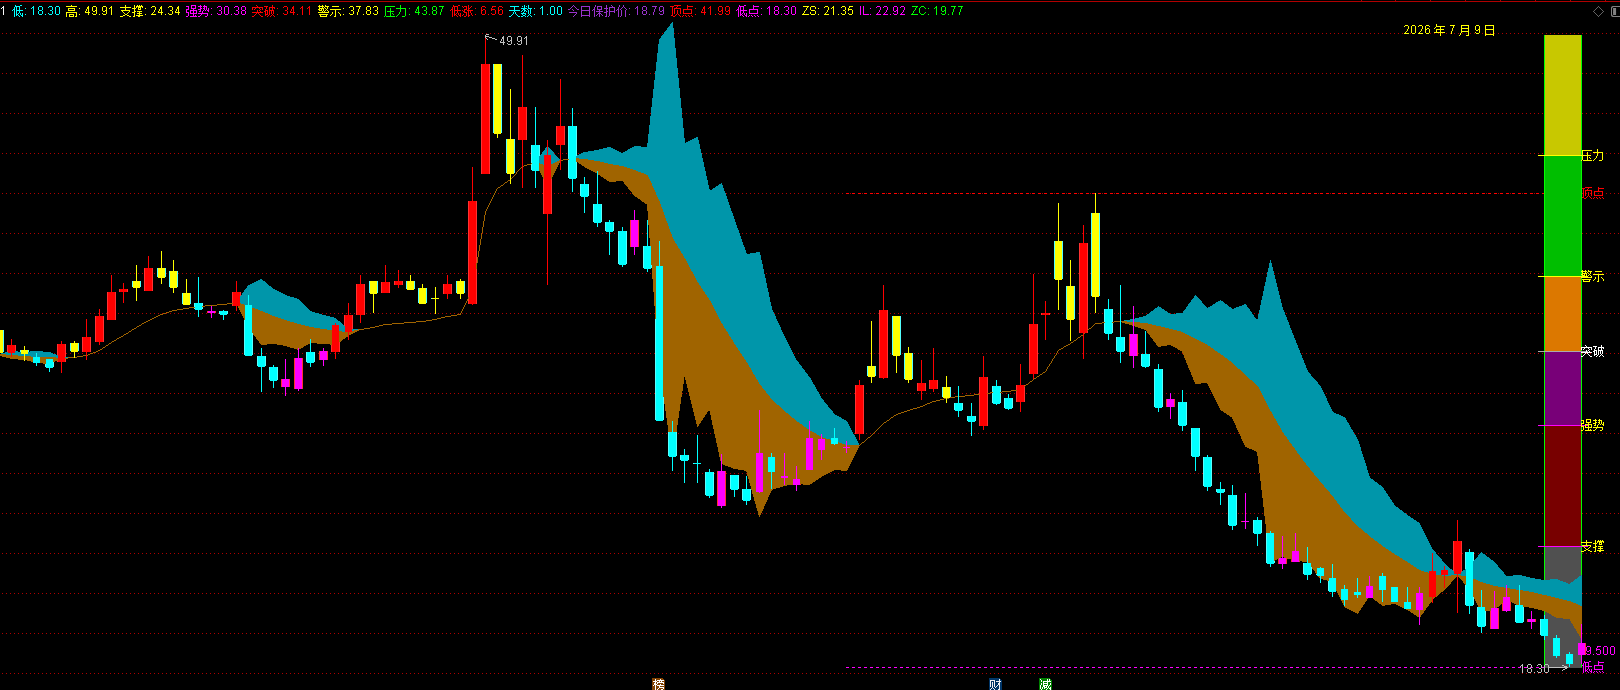The height and width of the screenshot is (690, 1620).
Task: Click the green zone between 压力 and 警示
Action: click(1563, 216)
